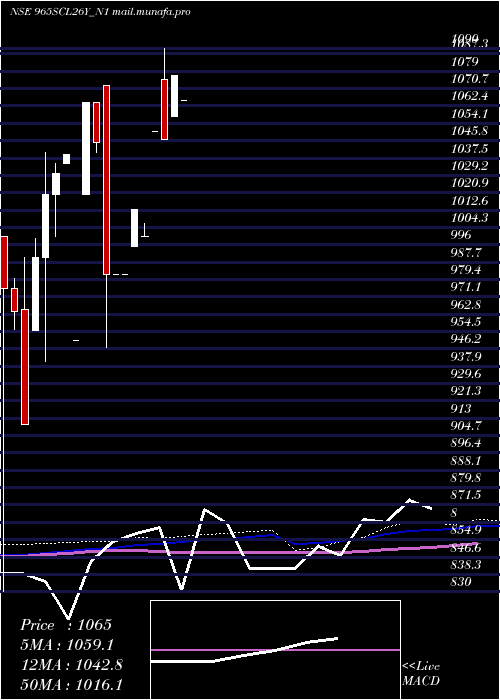Click the 12MA : 1042.8 value
Viewport: 500px width, 700px height.
point(72,664)
